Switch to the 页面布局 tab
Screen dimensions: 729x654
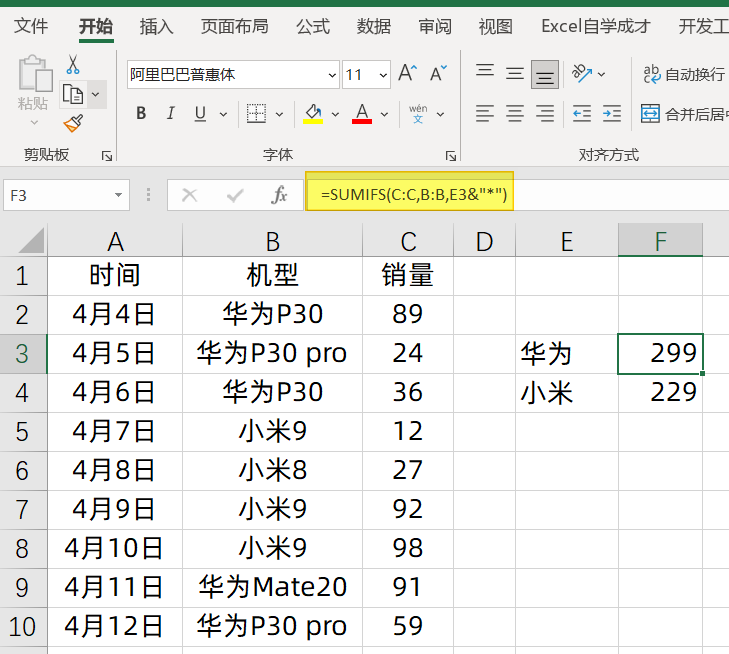[x=234, y=26]
